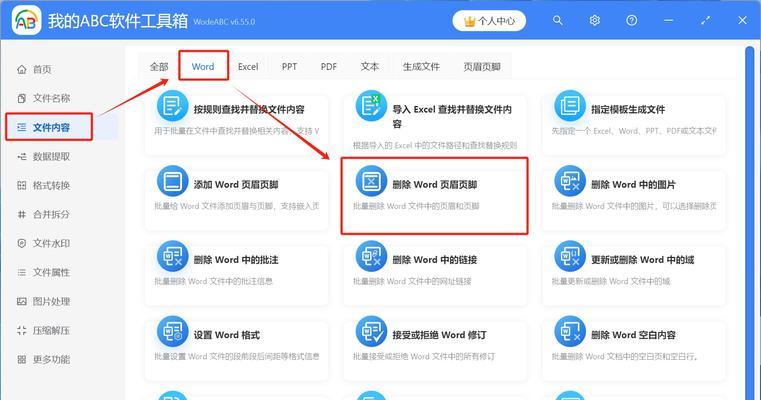
Task: Click 接受或拒绝 Word 修订 icon
Action: click(371, 332)
